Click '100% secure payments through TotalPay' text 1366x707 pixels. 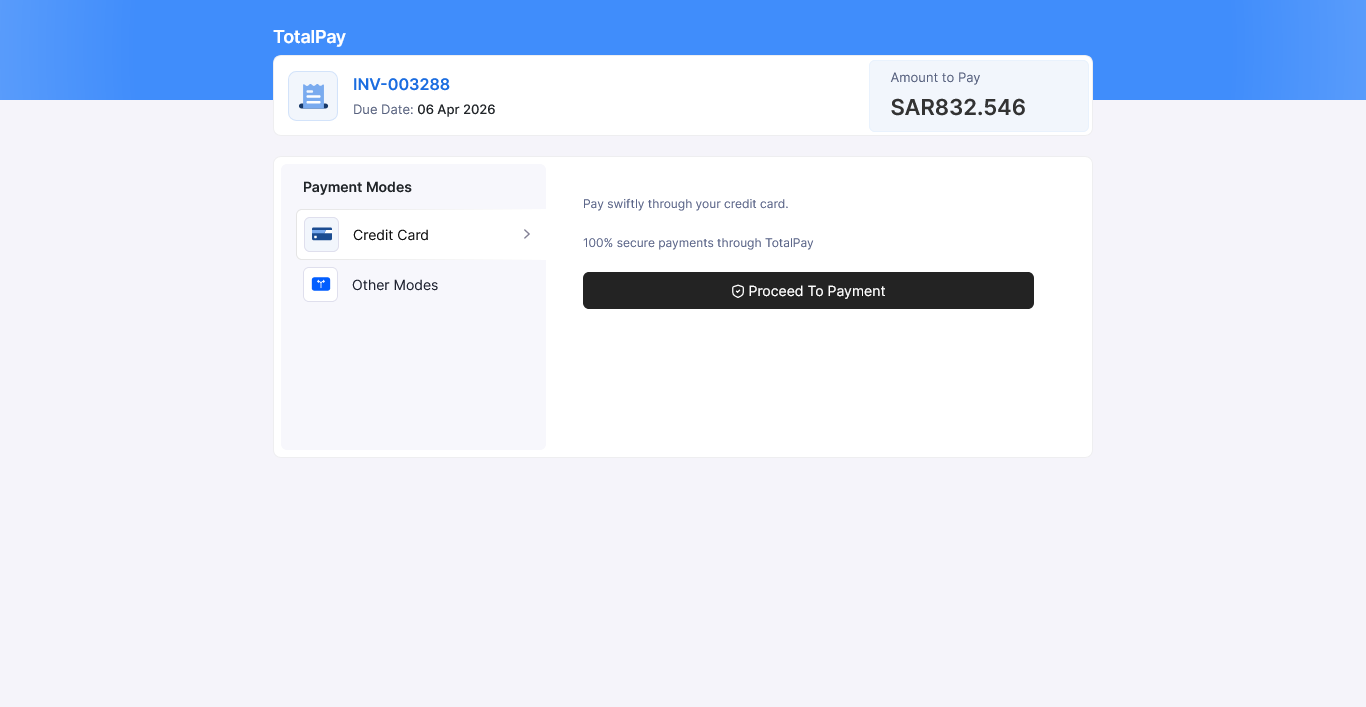[698, 243]
